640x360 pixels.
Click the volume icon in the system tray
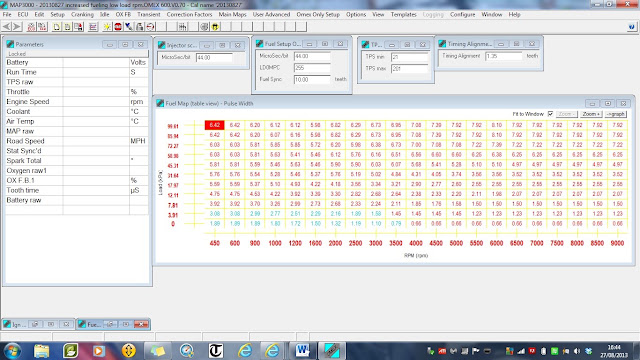(577, 351)
